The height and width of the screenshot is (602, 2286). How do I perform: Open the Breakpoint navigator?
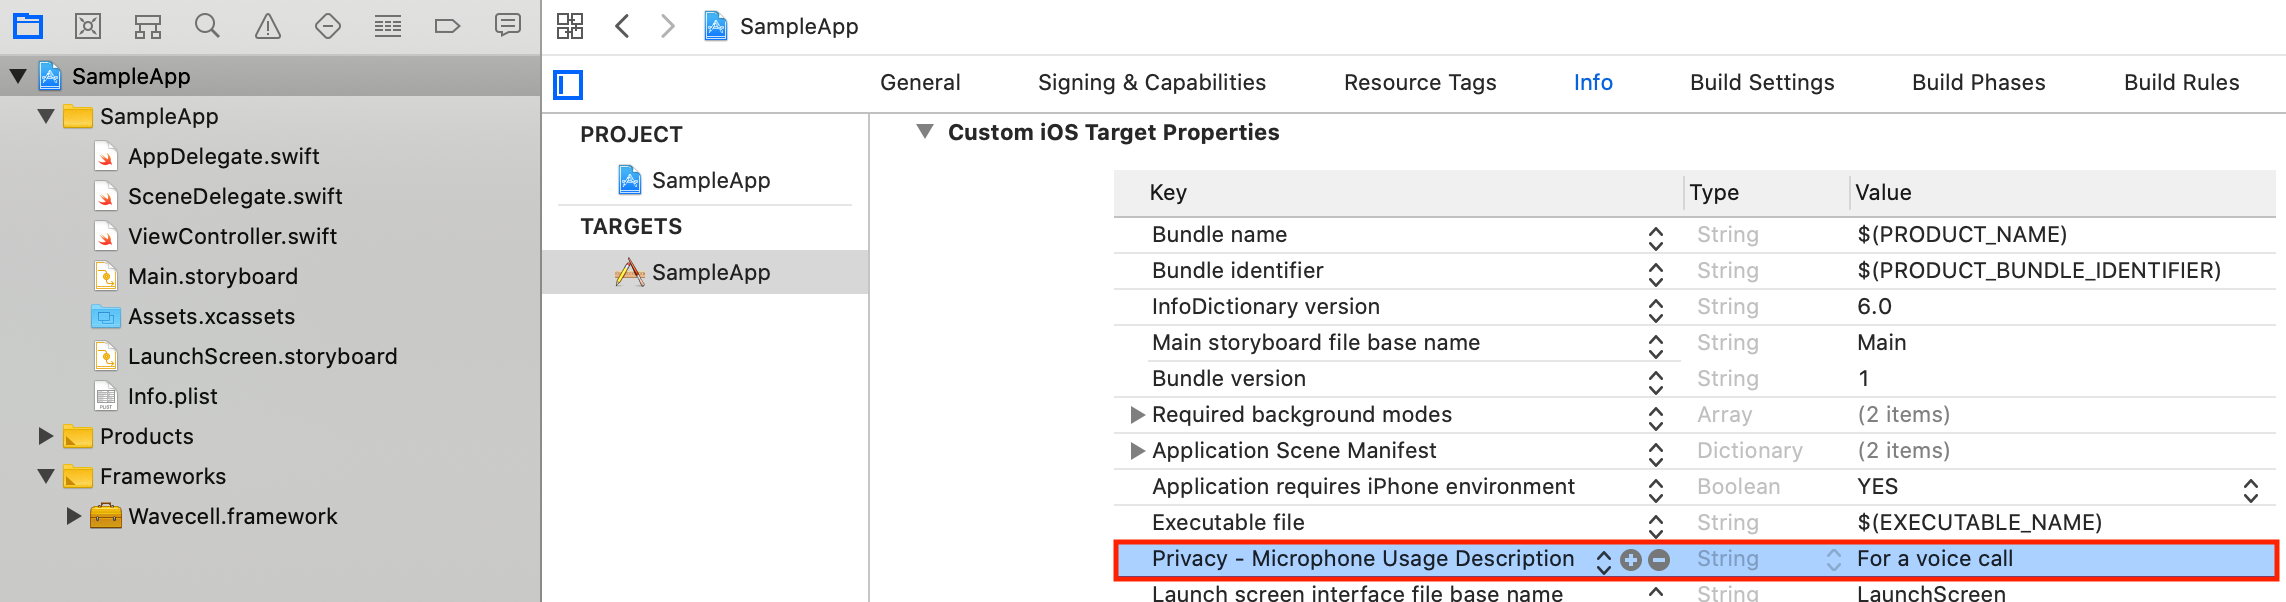tap(447, 26)
